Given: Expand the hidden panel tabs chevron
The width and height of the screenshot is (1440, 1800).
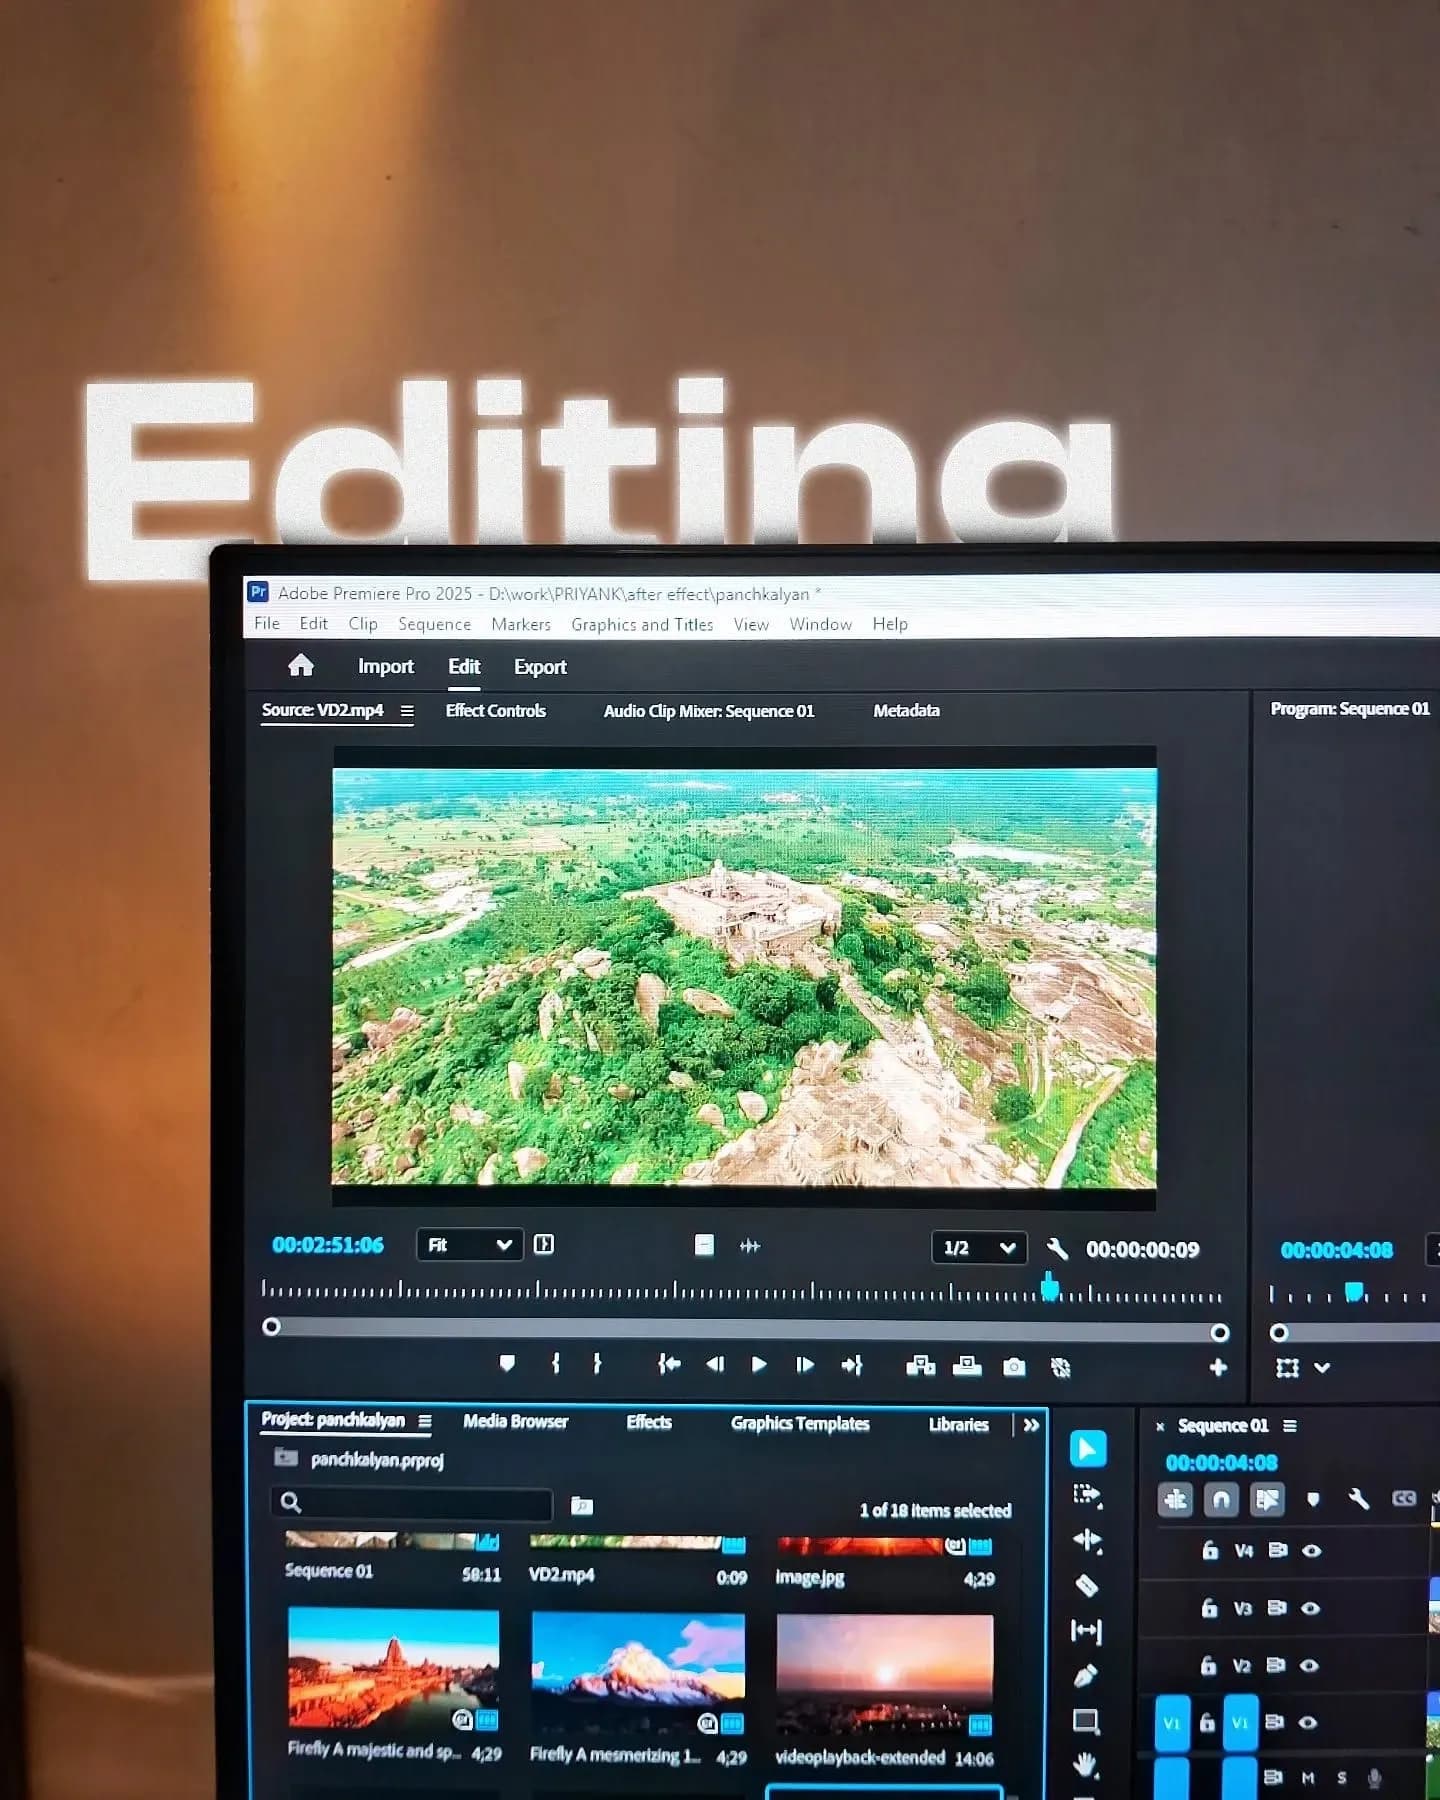Looking at the screenshot, I should tap(1031, 1425).
